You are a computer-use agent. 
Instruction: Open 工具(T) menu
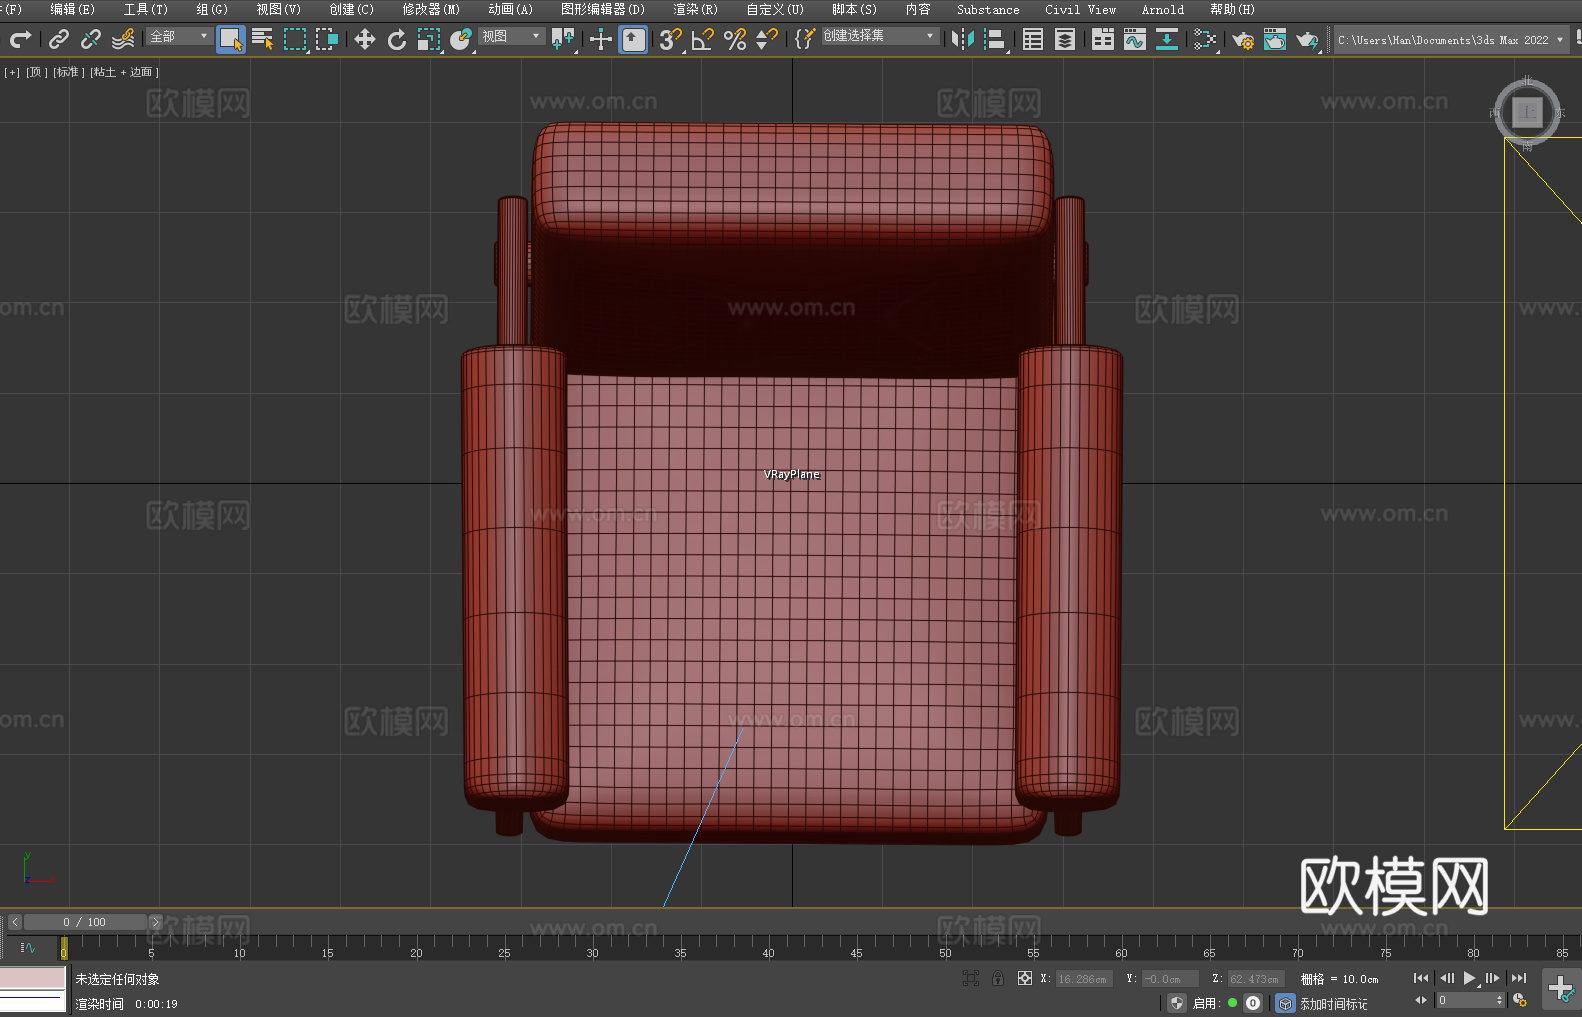click(145, 9)
